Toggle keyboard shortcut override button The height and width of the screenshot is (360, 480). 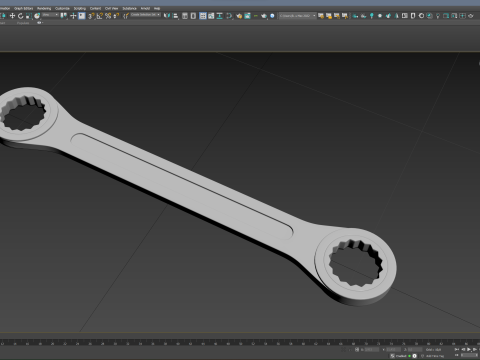click(82, 16)
